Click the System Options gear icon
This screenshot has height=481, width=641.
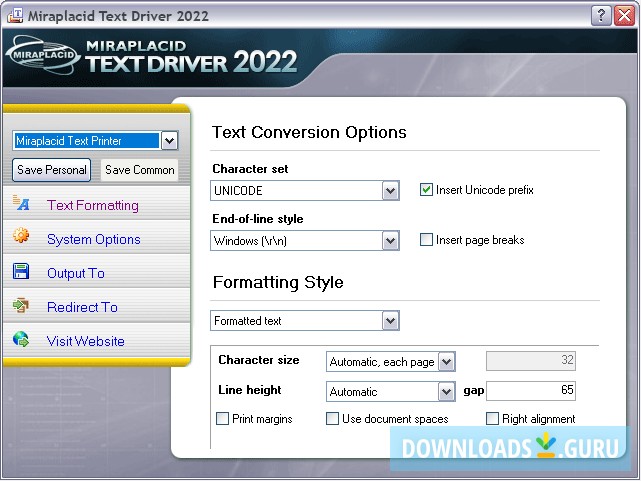21,235
